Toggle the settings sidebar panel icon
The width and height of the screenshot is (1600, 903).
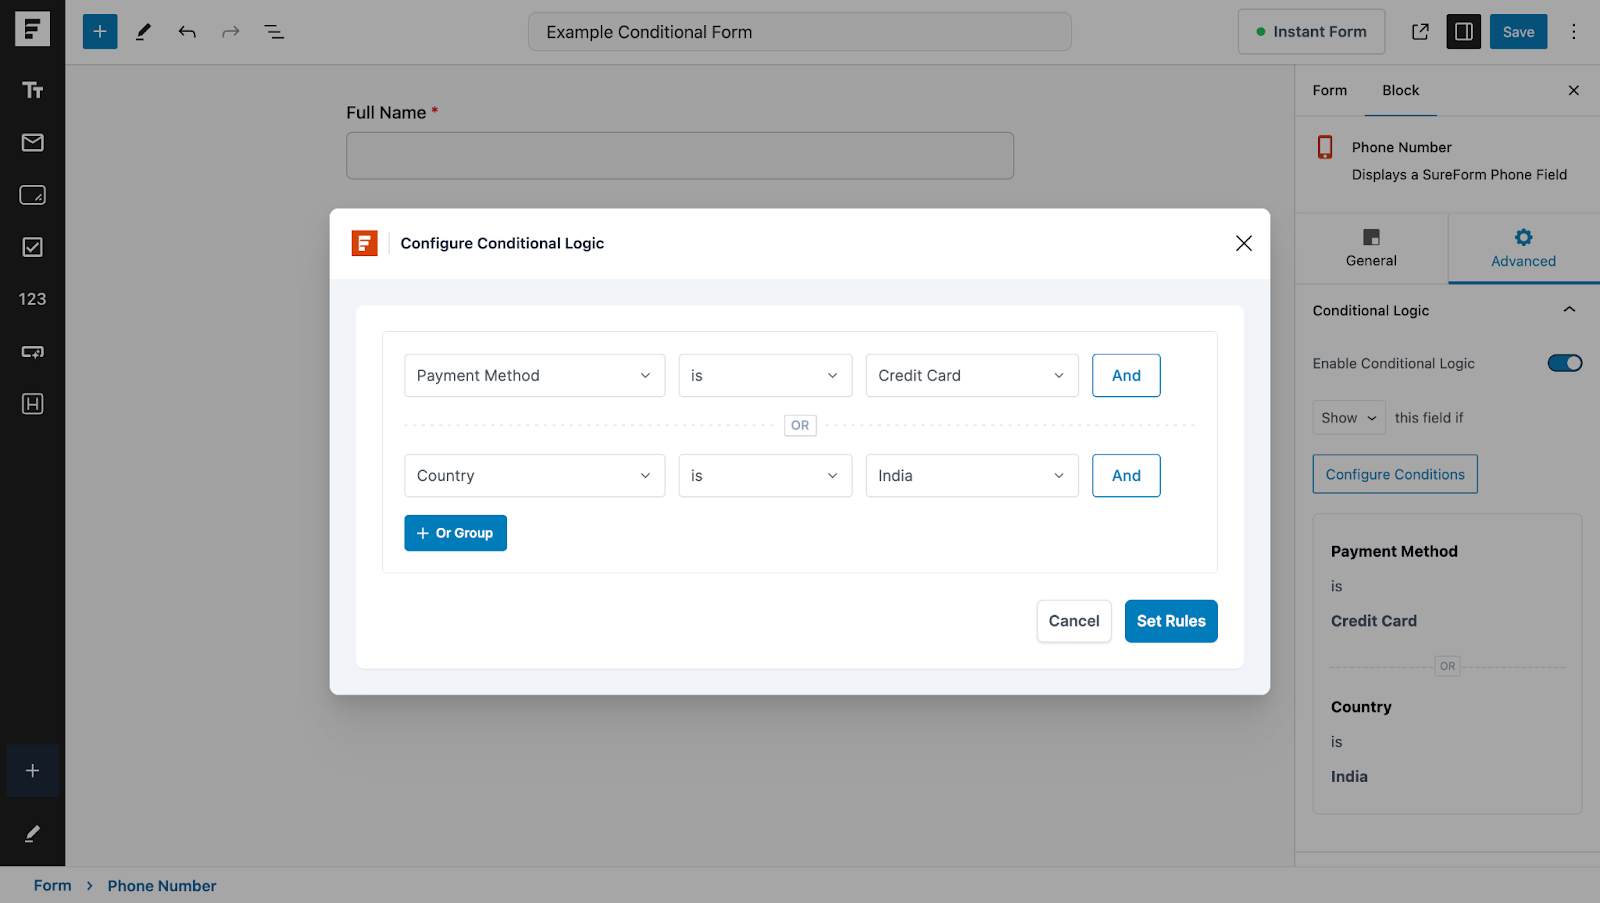point(1463,32)
